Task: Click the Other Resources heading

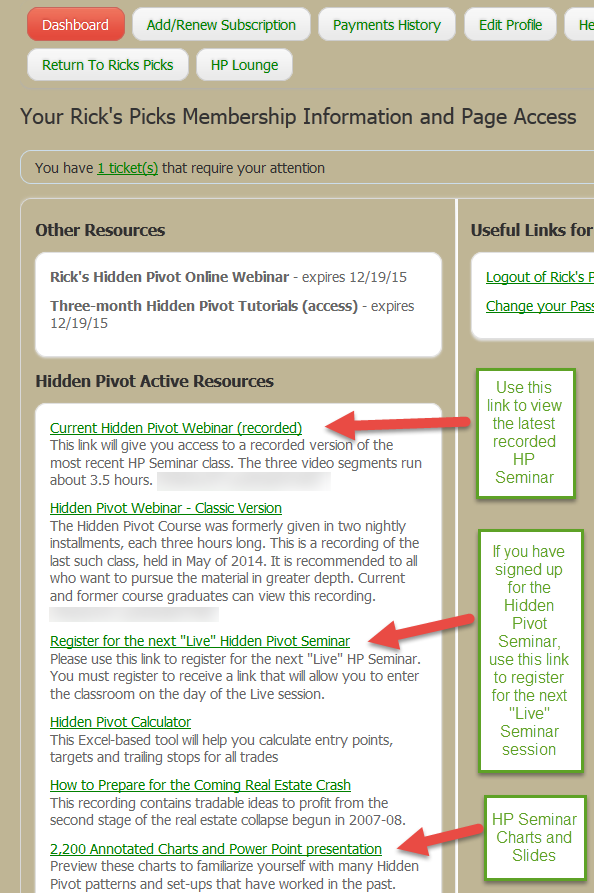Action: (100, 230)
